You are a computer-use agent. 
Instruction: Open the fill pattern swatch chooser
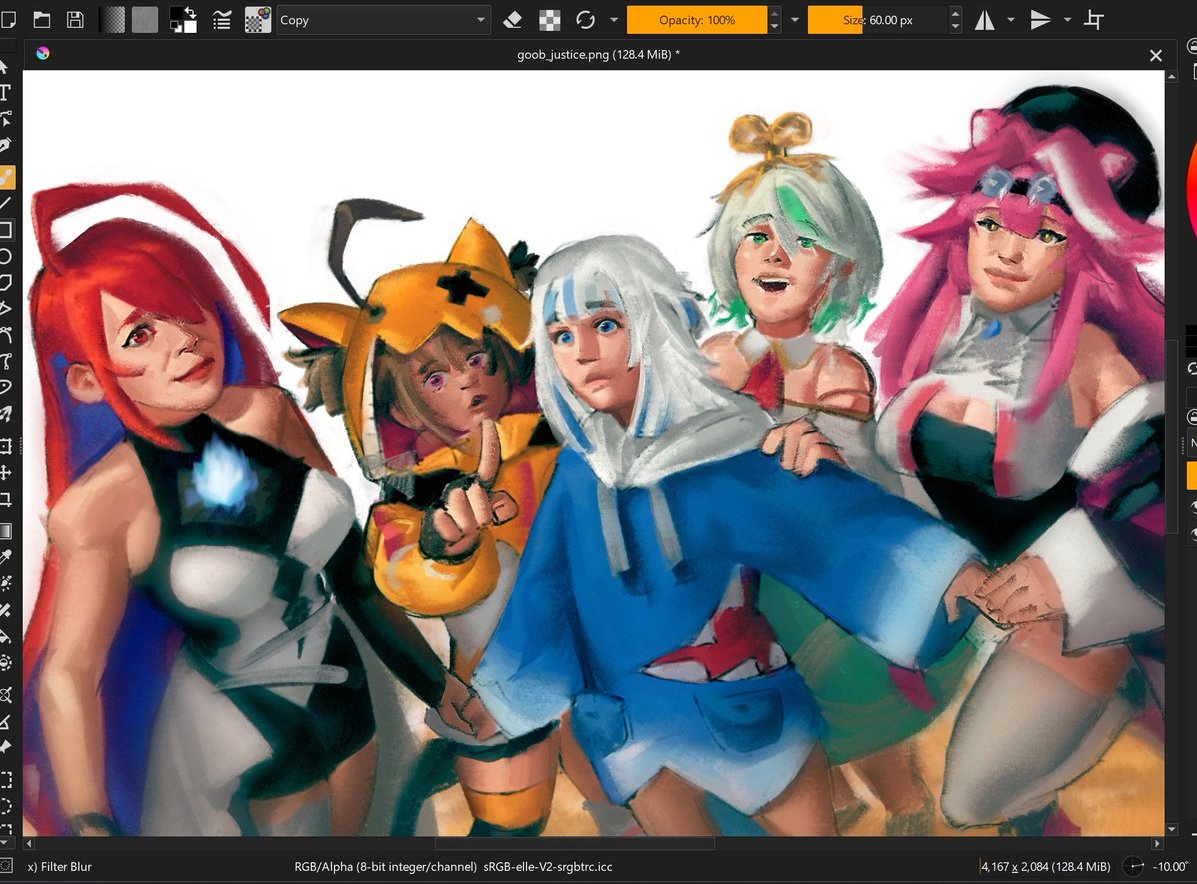click(145, 20)
